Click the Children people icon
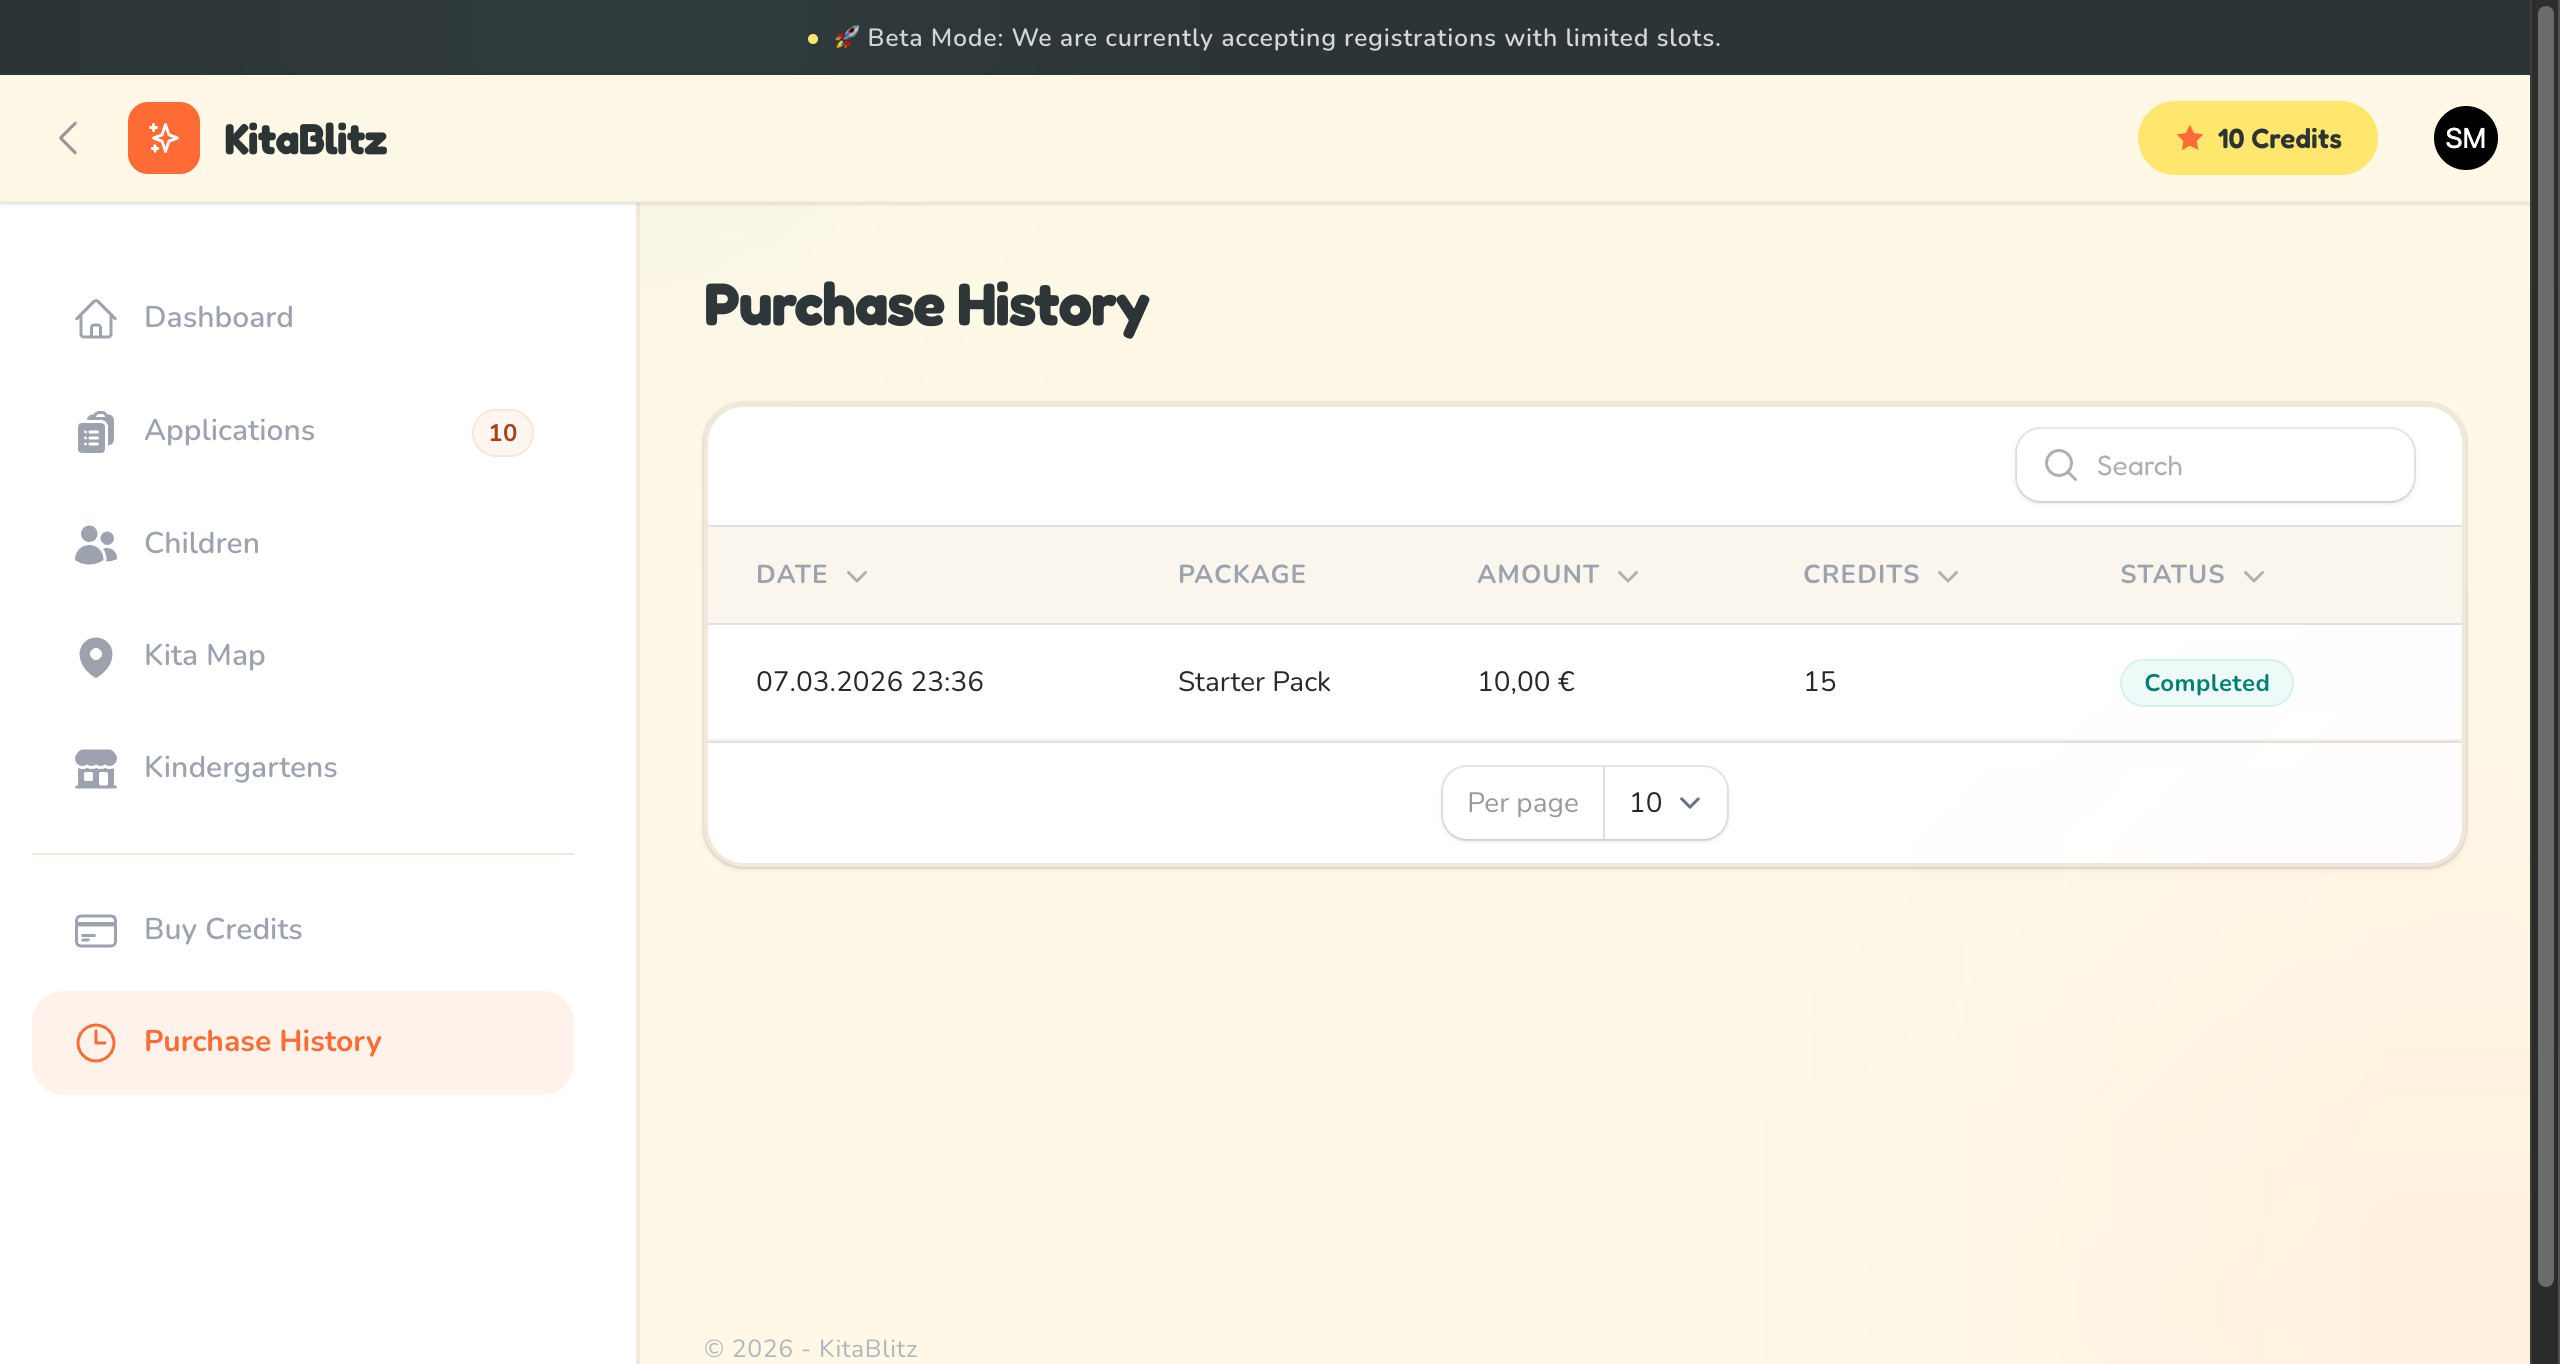This screenshot has width=2560, height=1364. click(x=96, y=544)
